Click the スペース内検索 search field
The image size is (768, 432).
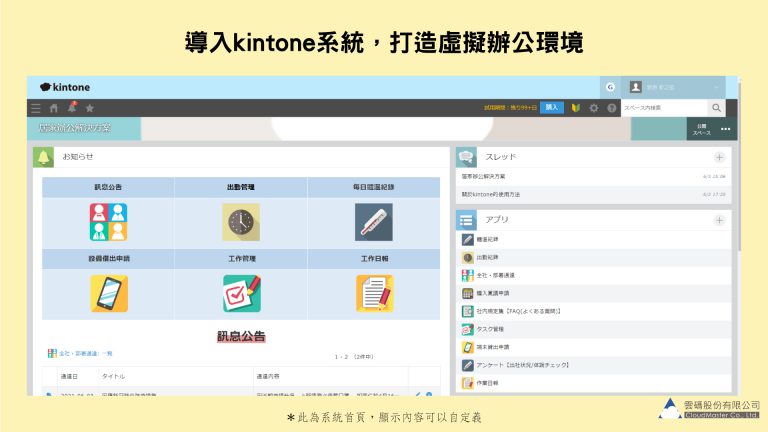[x=664, y=108]
